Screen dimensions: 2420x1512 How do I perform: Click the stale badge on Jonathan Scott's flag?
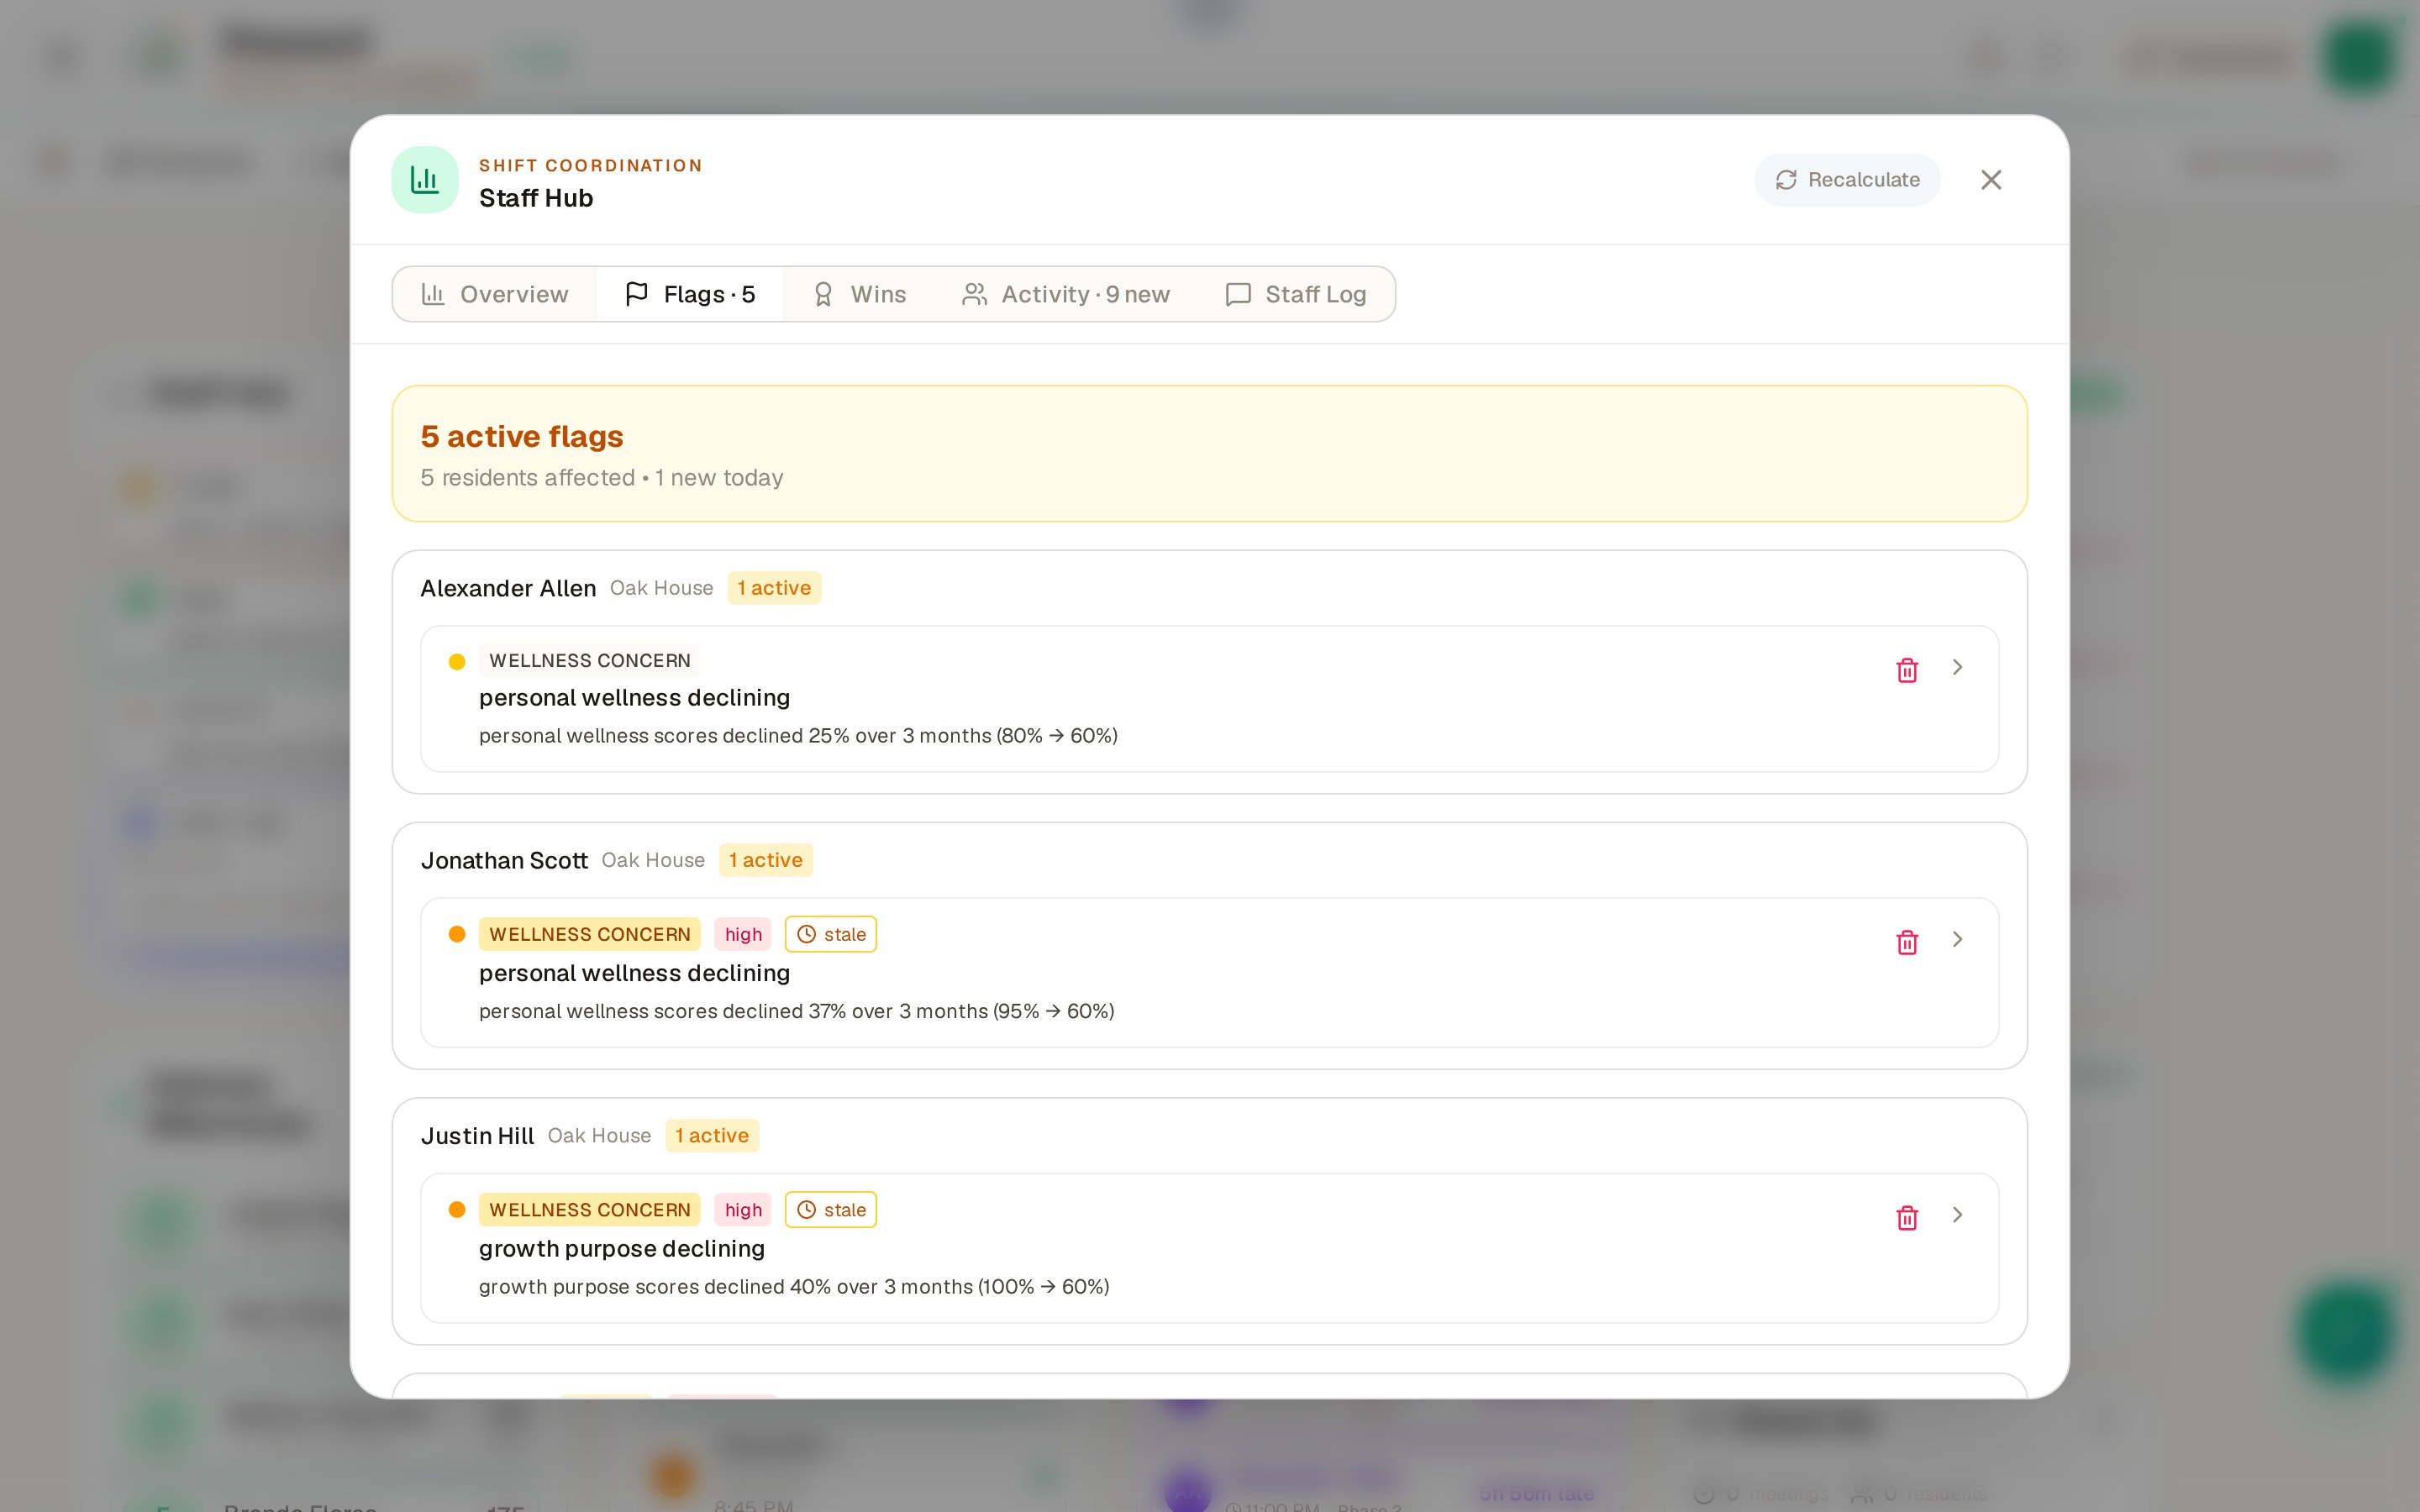point(831,934)
